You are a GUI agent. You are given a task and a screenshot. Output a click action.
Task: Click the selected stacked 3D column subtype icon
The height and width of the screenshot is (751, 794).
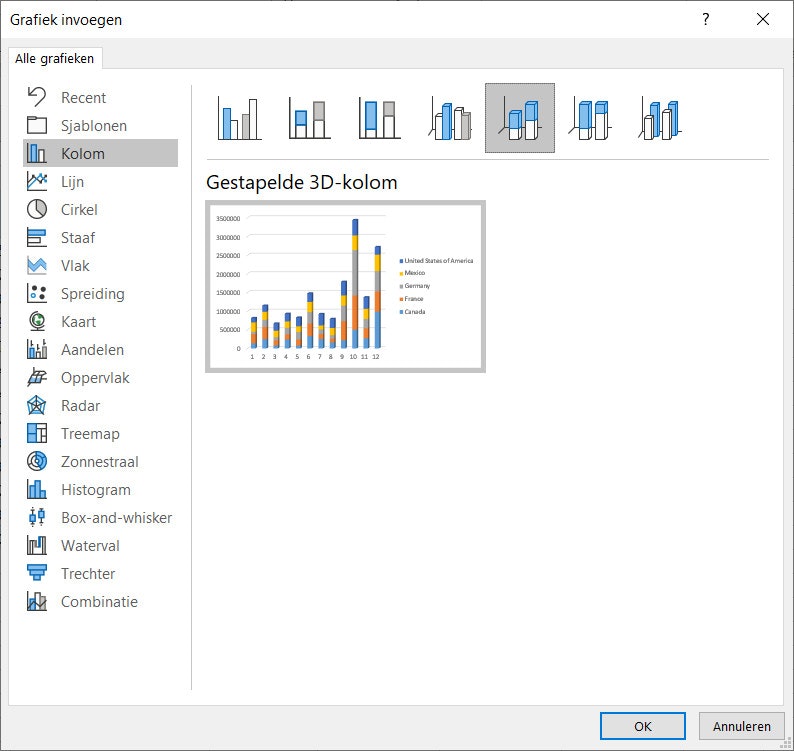(x=520, y=118)
